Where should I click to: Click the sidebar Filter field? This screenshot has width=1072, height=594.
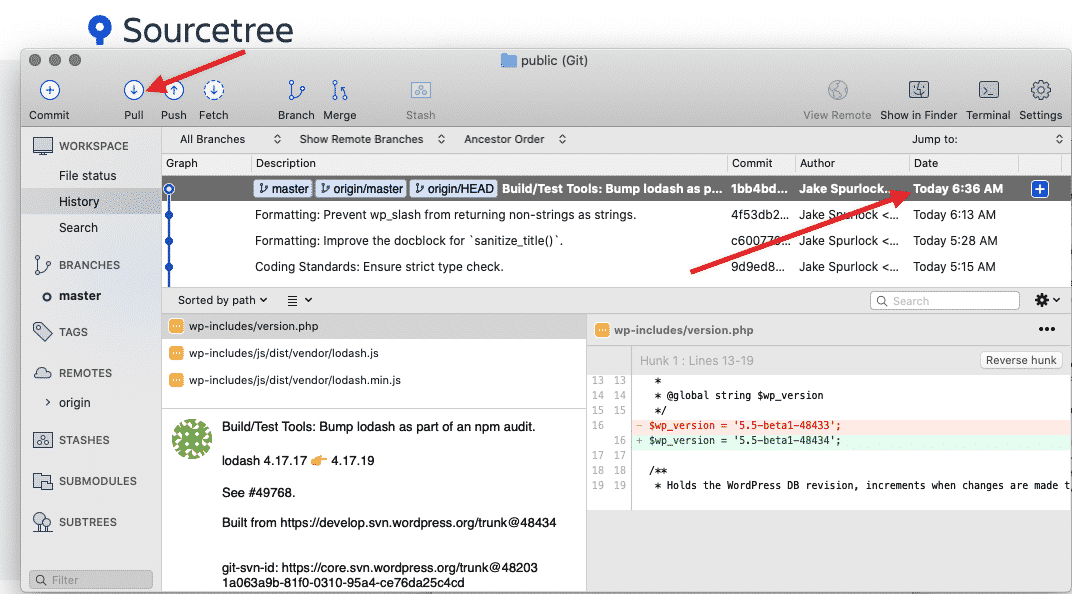tap(91, 580)
